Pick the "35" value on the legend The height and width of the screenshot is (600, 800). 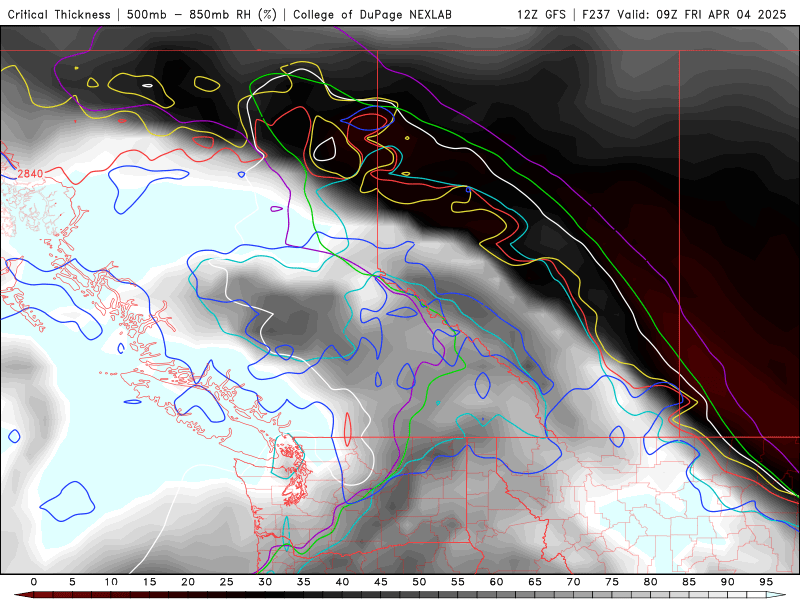(x=304, y=582)
